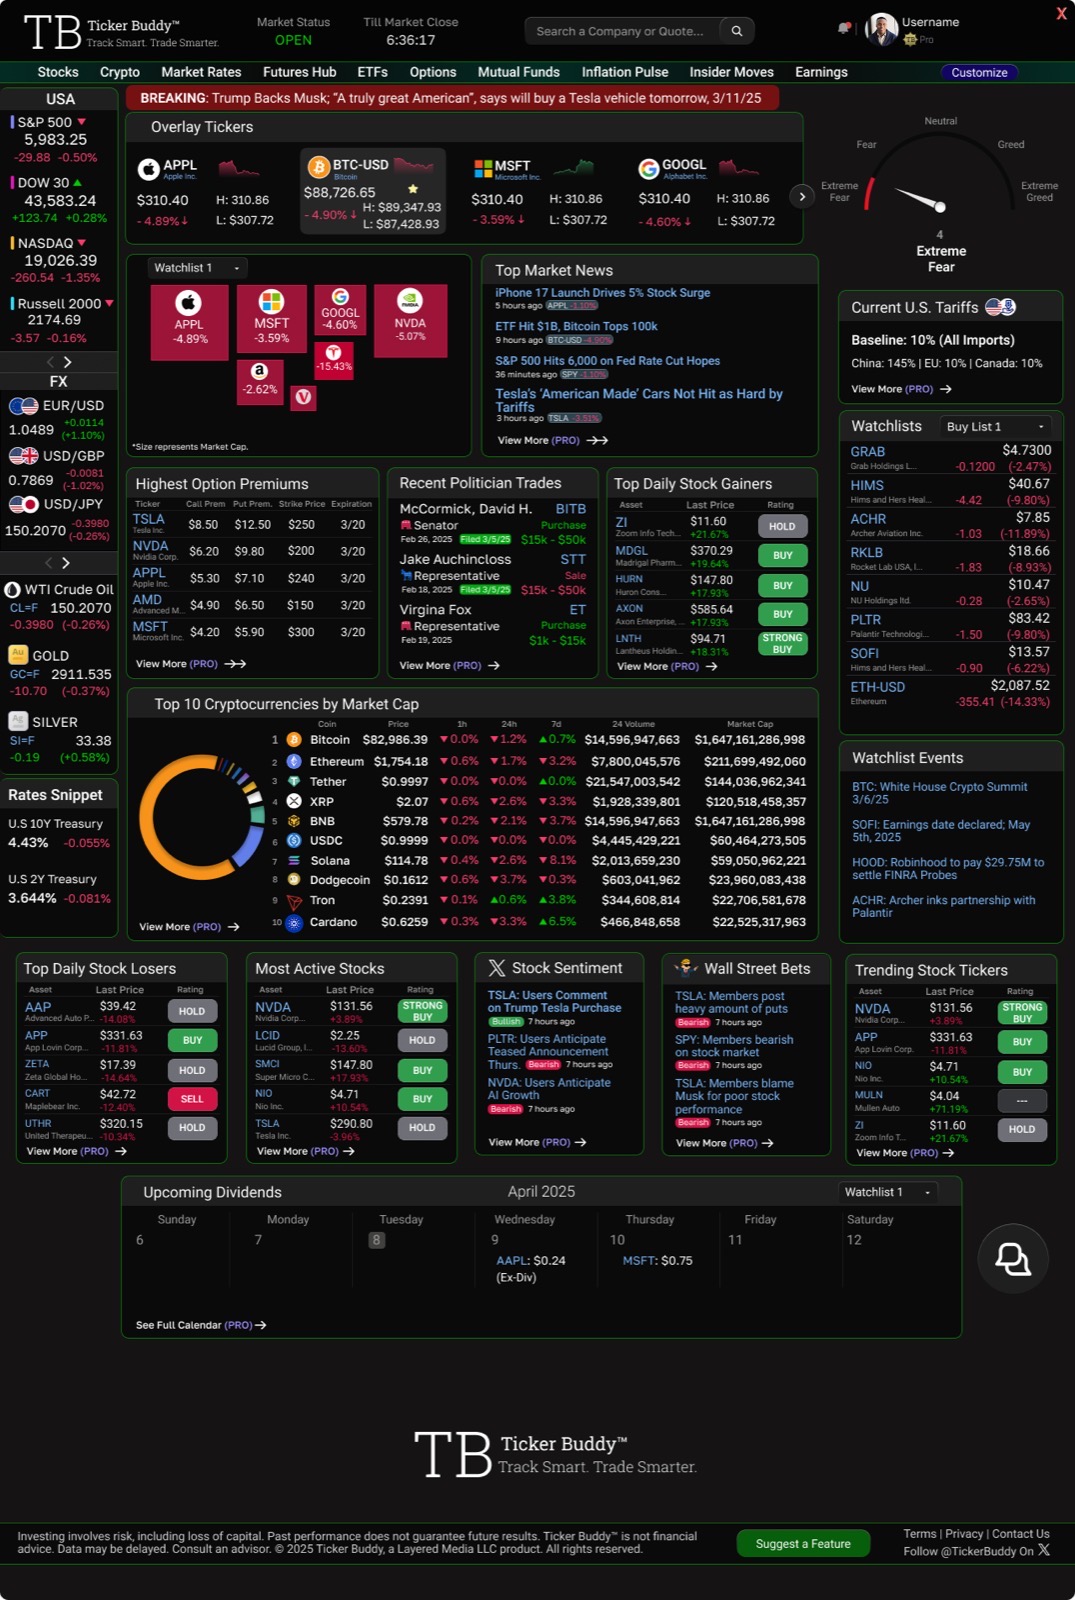Screen dimensions: 1075x1600
Task: Open Top Market News View More link
Action: (552, 440)
